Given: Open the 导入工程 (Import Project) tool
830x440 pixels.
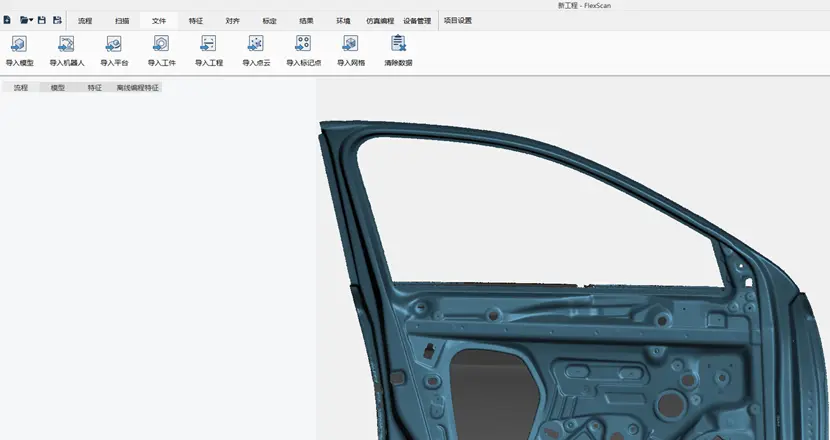Looking at the screenshot, I should click(208, 45).
